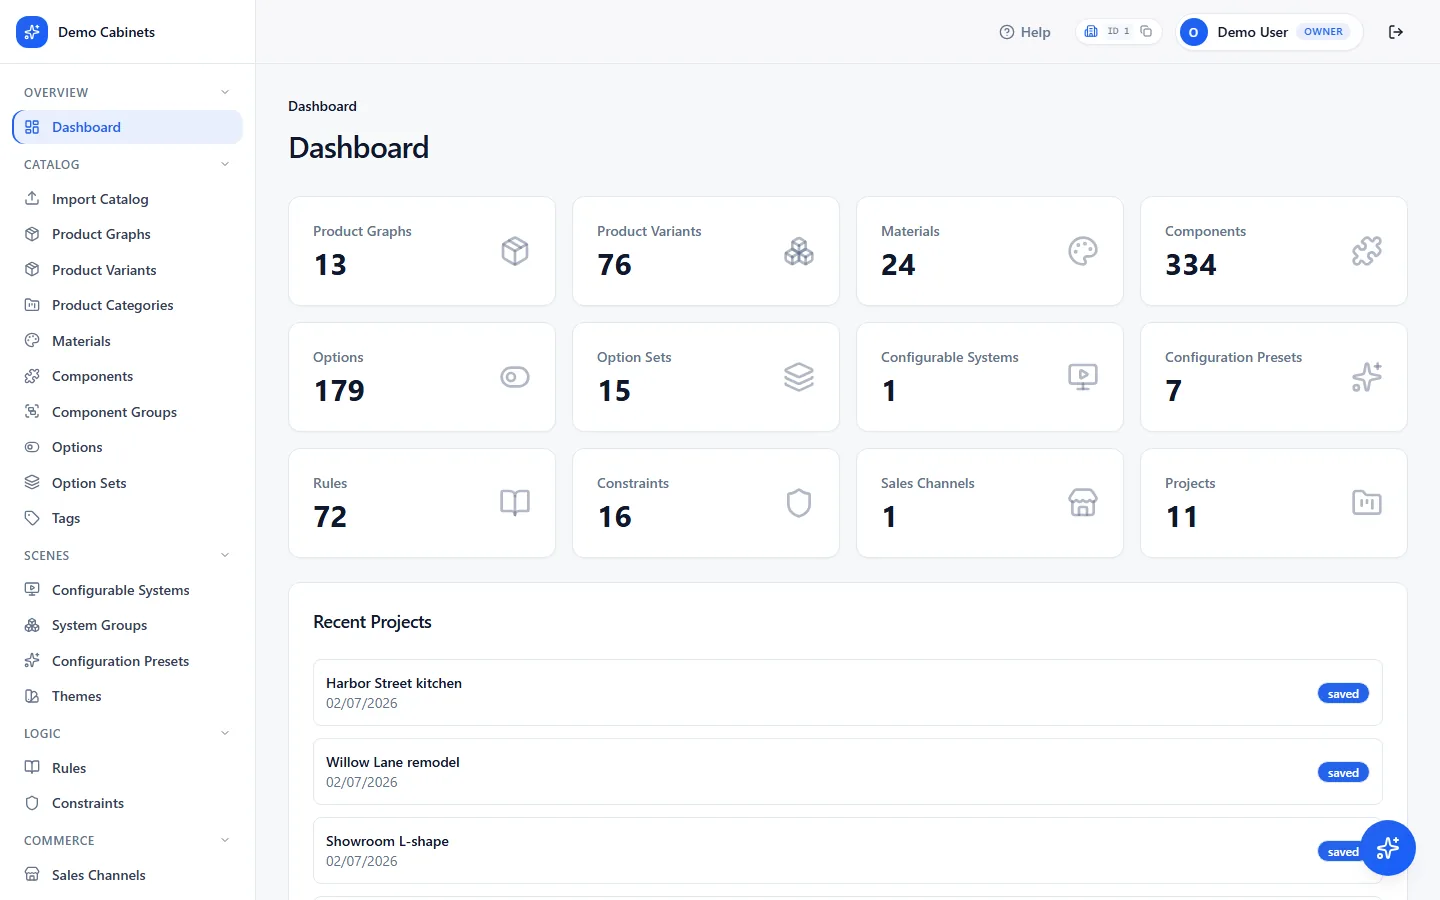Screen dimensions: 1440x900
Task: Click the Help link in header
Action: point(1025,32)
